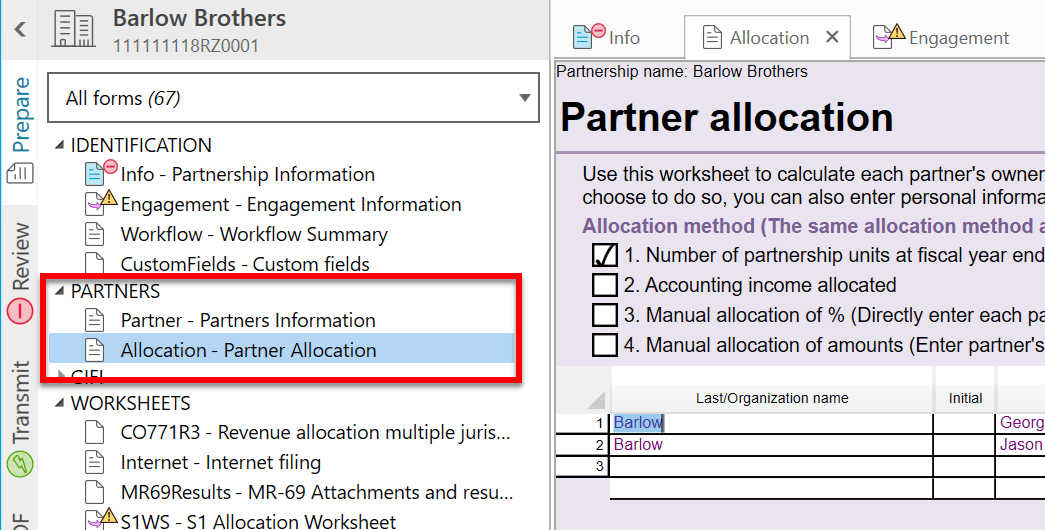
Task: Expand the CIFI section
Action: coord(61,375)
